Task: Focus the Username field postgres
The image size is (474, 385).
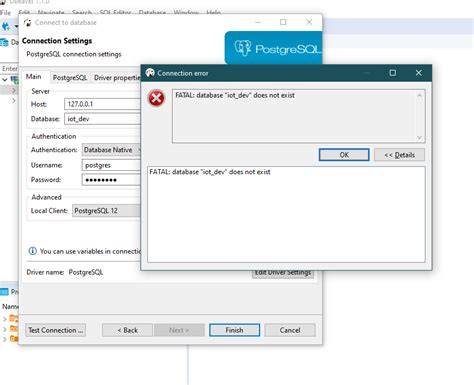Action: click(x=111, y=165)
